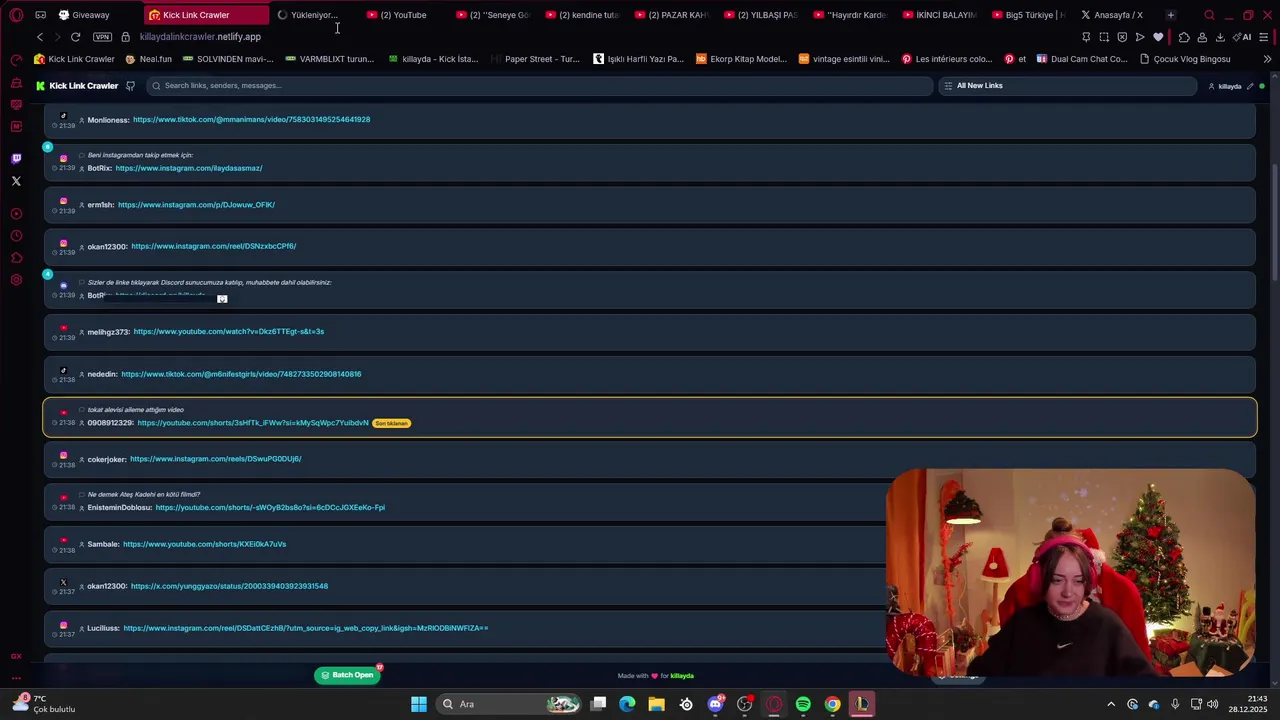The height and width of the screenshot is (720, 1280).
Task: Open Sambale YouTube shorts link
Action: tap(204, 544)
